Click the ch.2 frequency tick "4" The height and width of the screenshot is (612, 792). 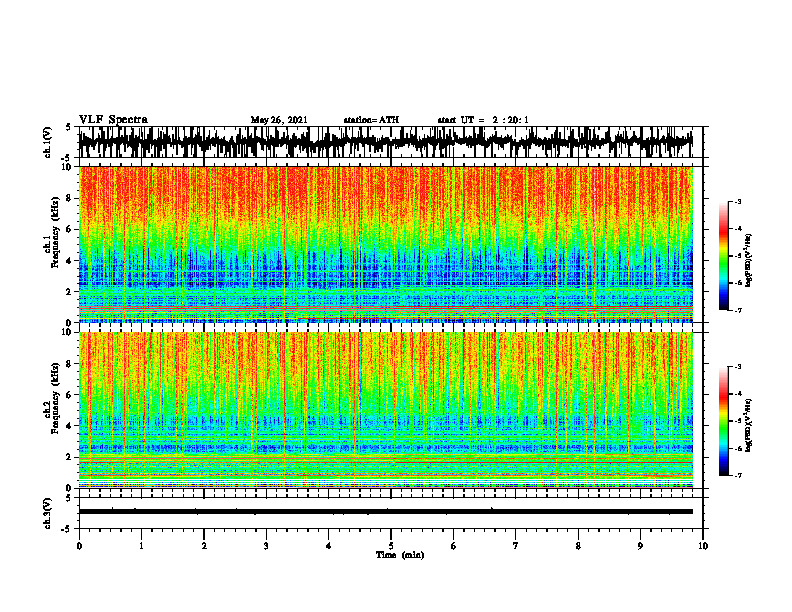pyautogui.click(x=70, y=426)
